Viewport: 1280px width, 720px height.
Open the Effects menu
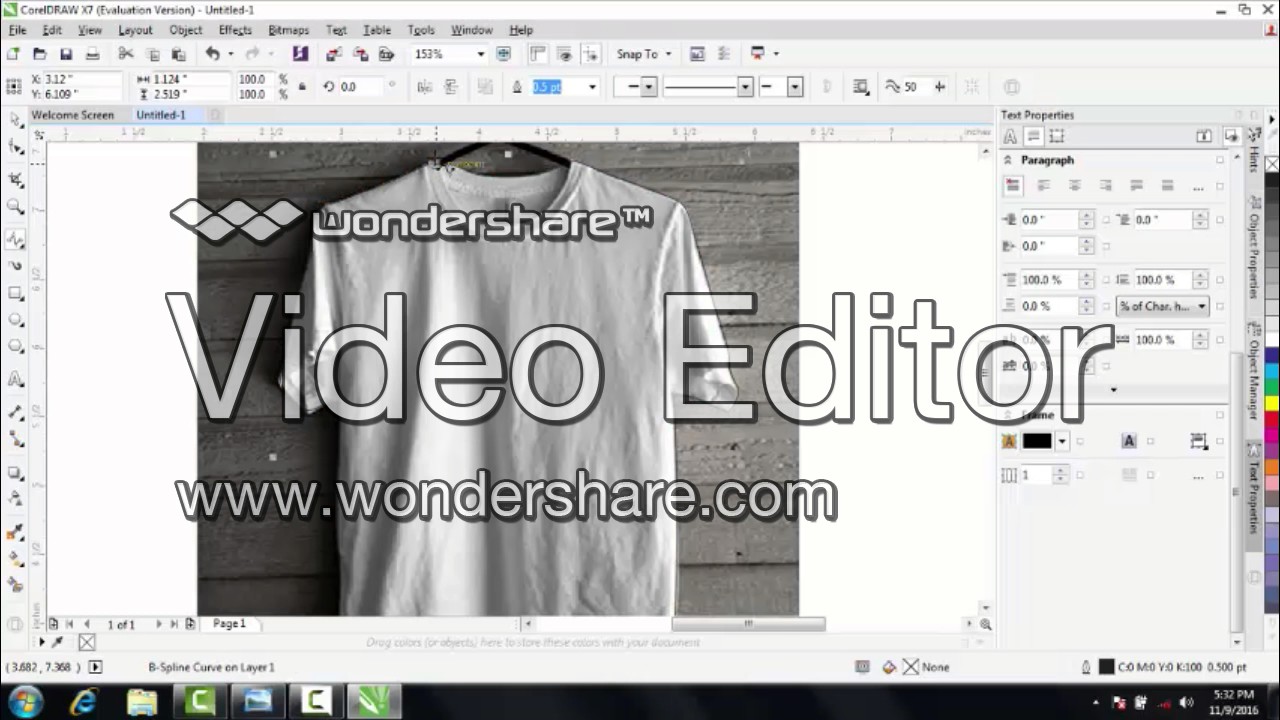click(235, 30)
